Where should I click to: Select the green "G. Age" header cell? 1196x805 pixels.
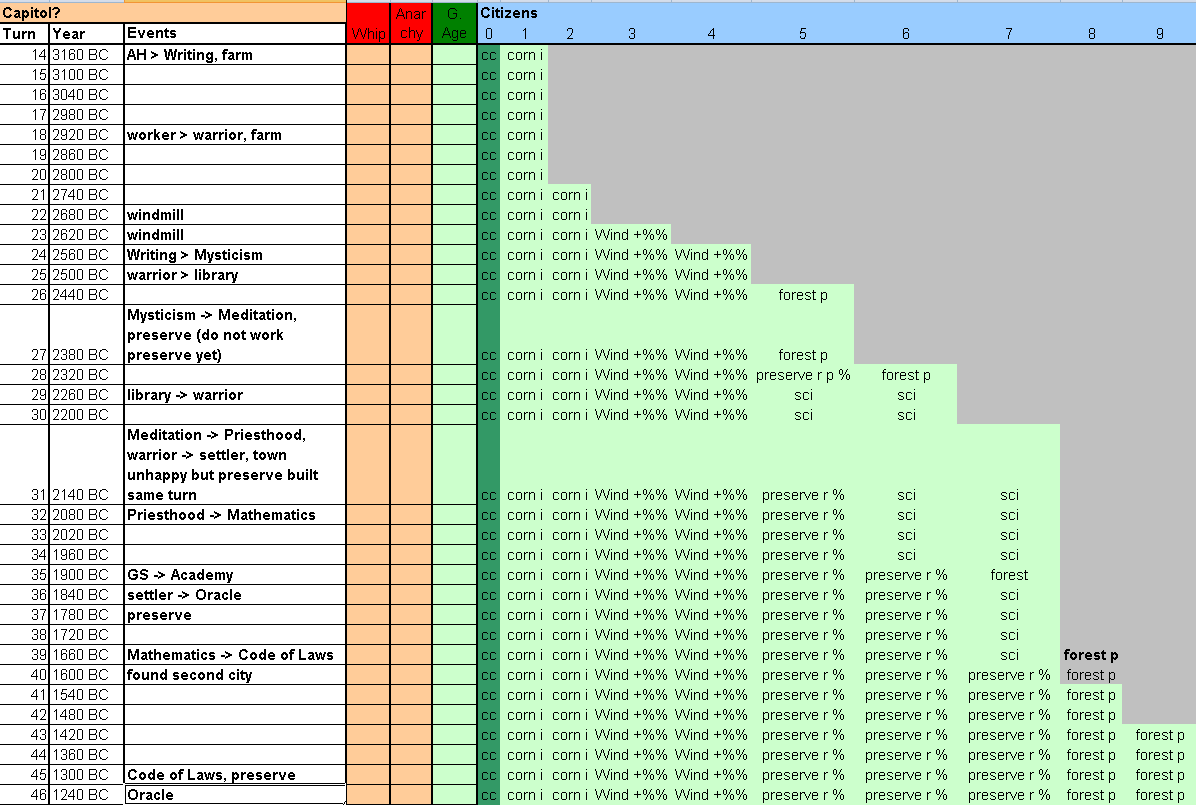click(x=454, y=23)
